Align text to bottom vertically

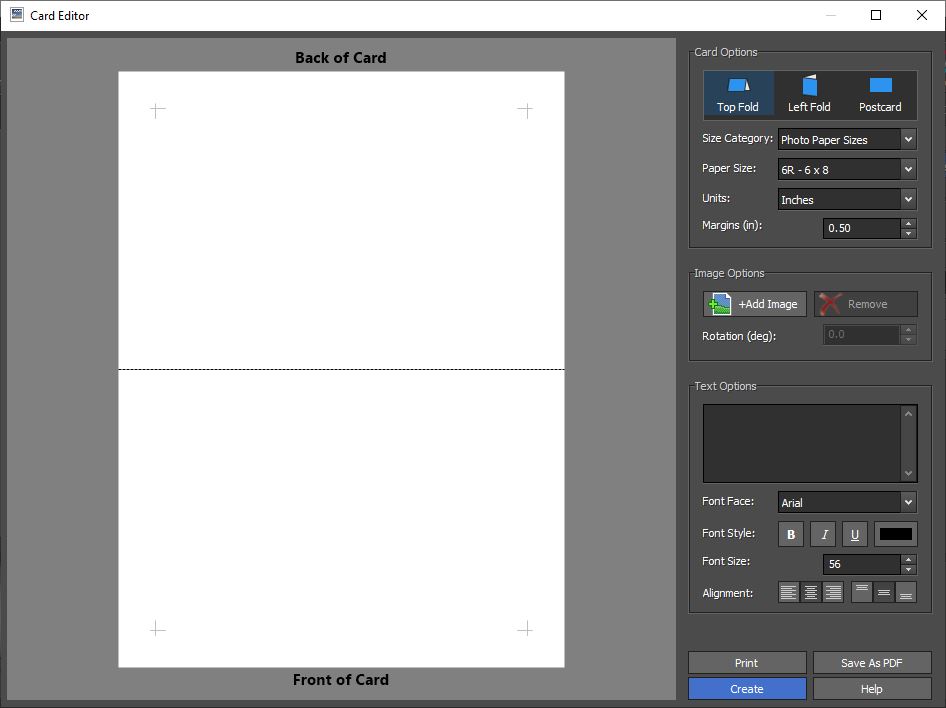[x=906, y=592]
